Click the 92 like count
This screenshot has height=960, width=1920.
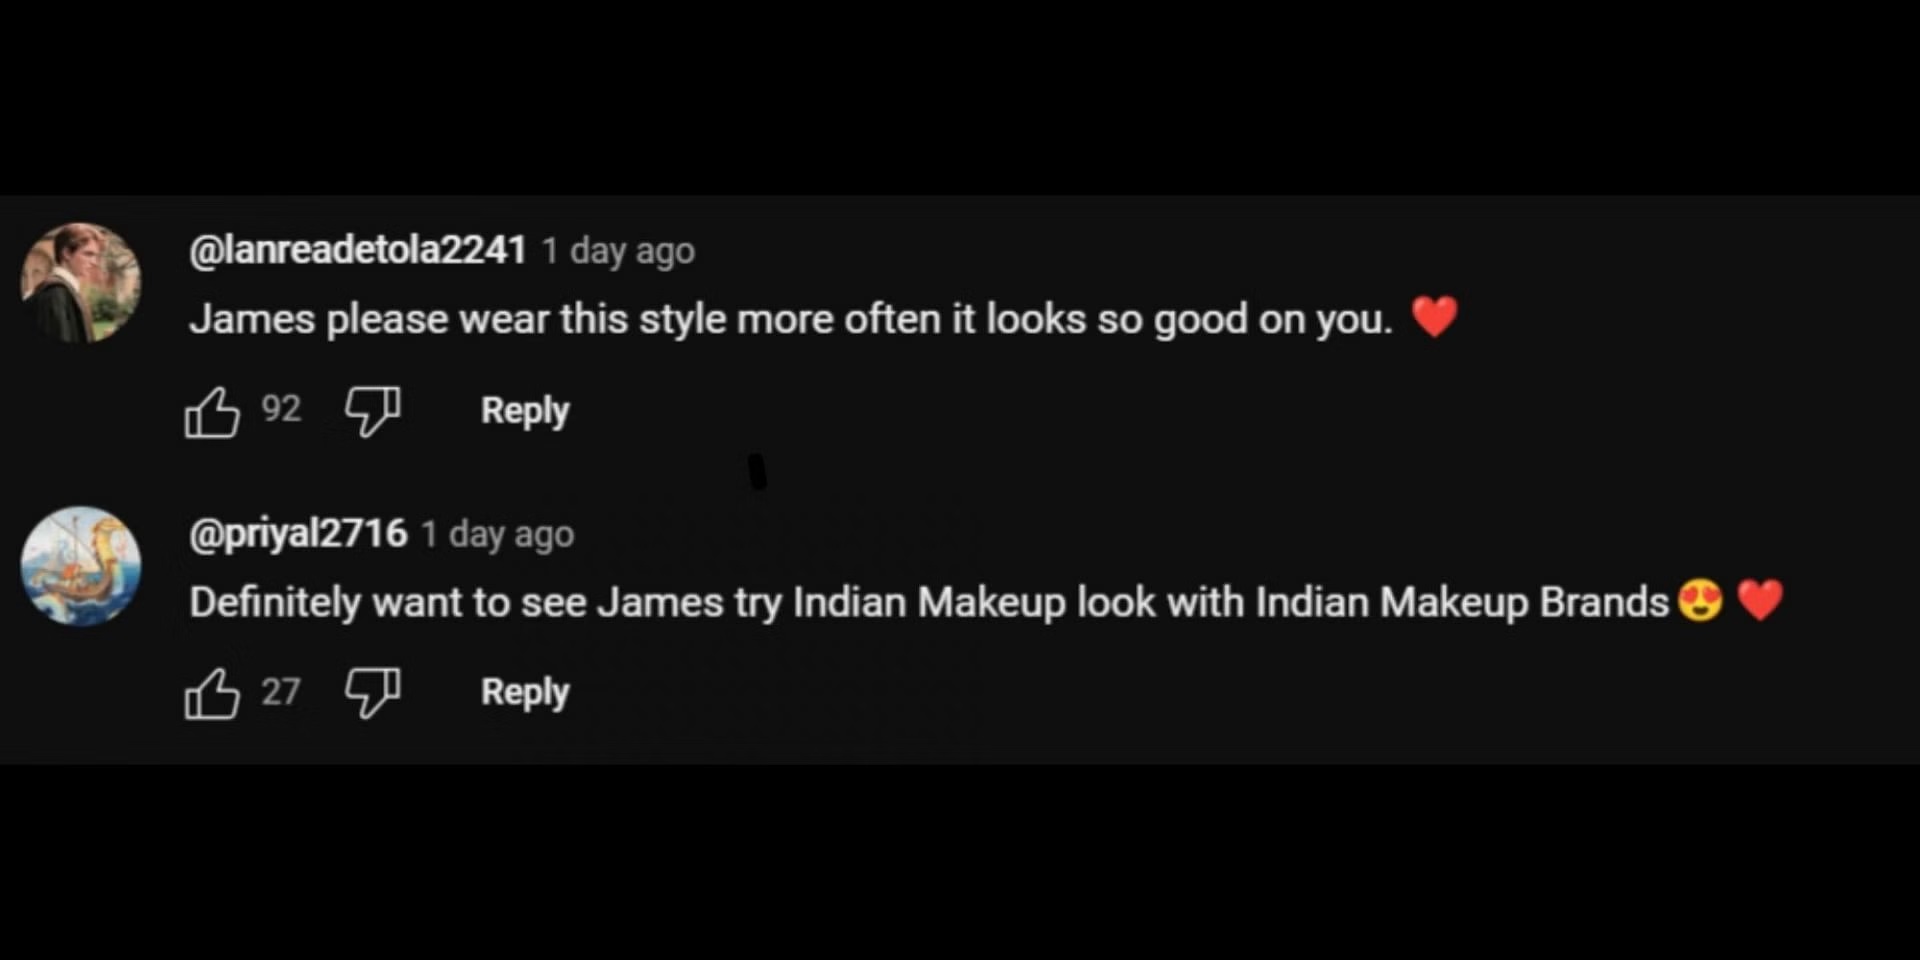[281, 409]
